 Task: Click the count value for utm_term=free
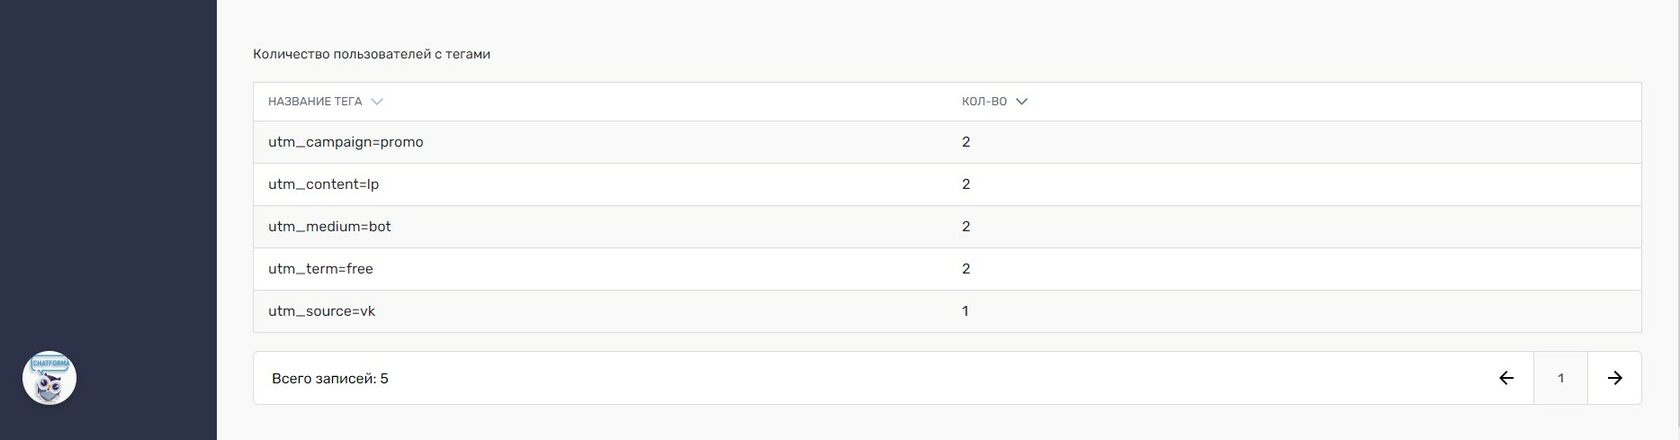(966, 269)
